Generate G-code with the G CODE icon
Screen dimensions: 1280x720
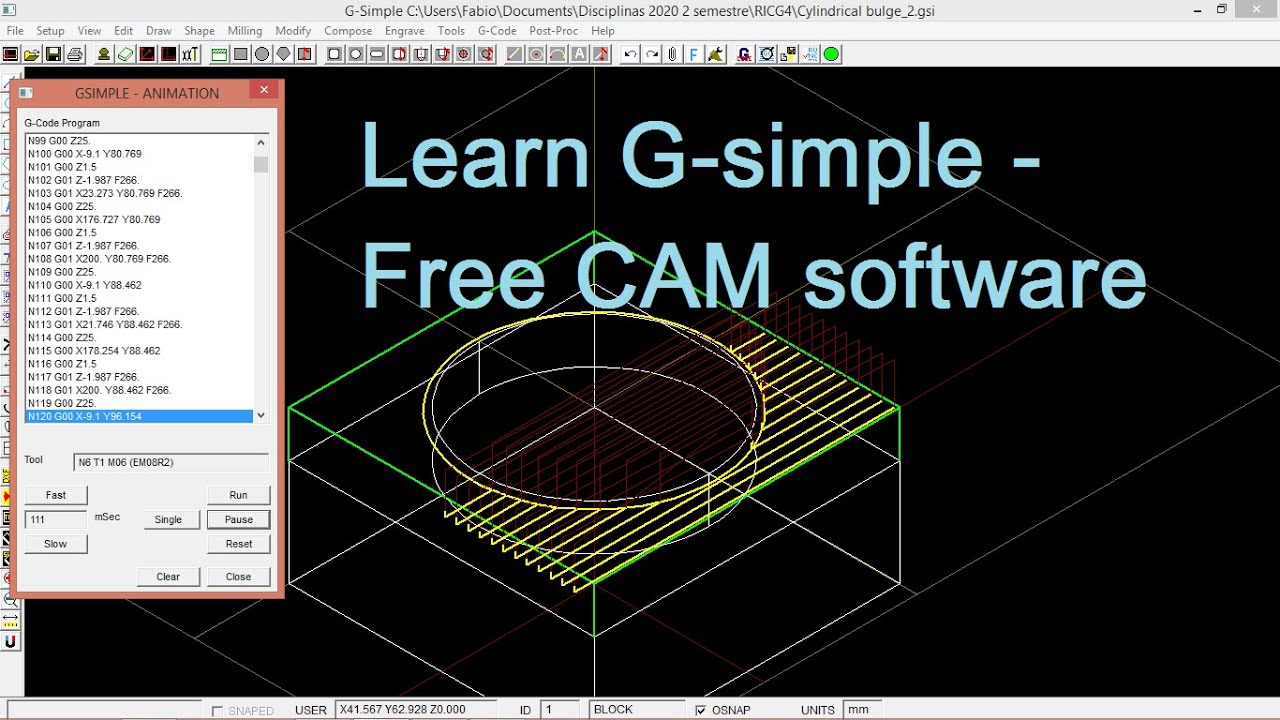pyautogui.click(x=745, y=54)
